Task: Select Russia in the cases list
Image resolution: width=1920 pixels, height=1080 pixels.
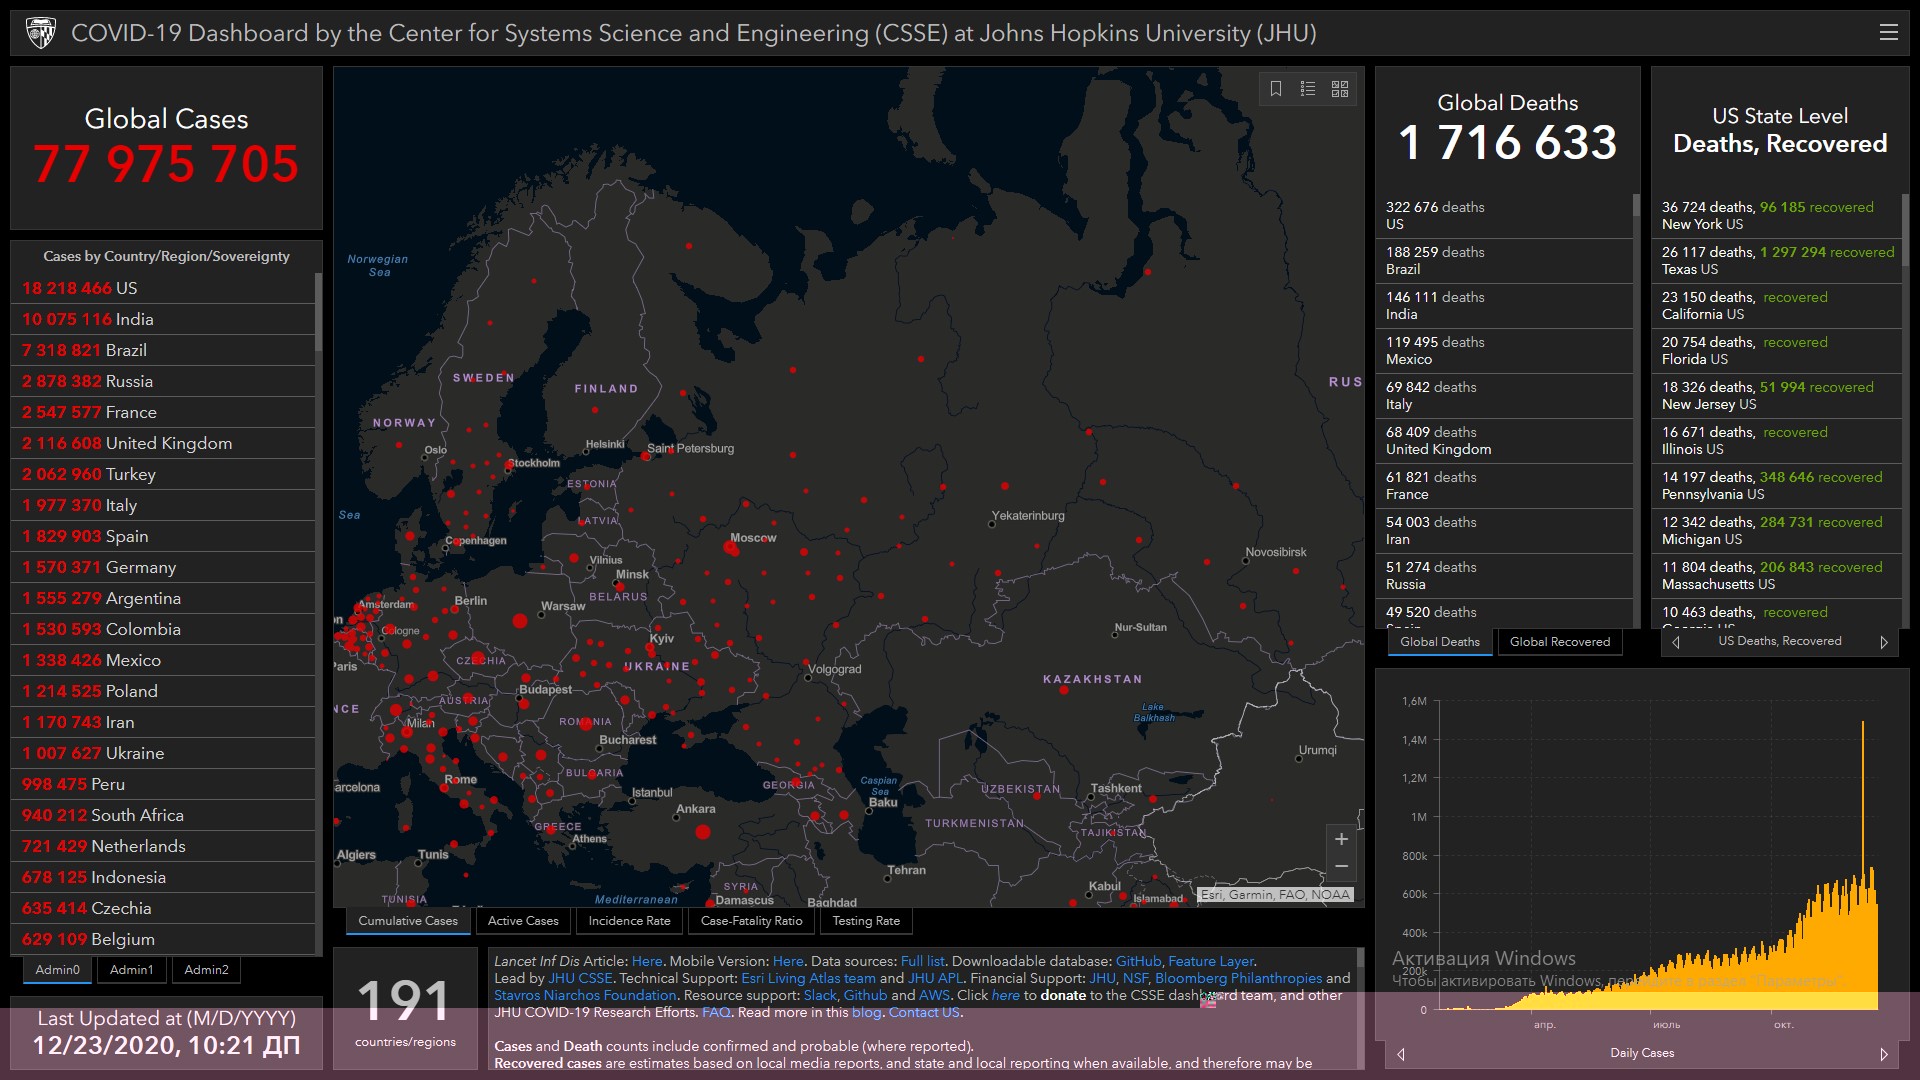Action: 130,381
